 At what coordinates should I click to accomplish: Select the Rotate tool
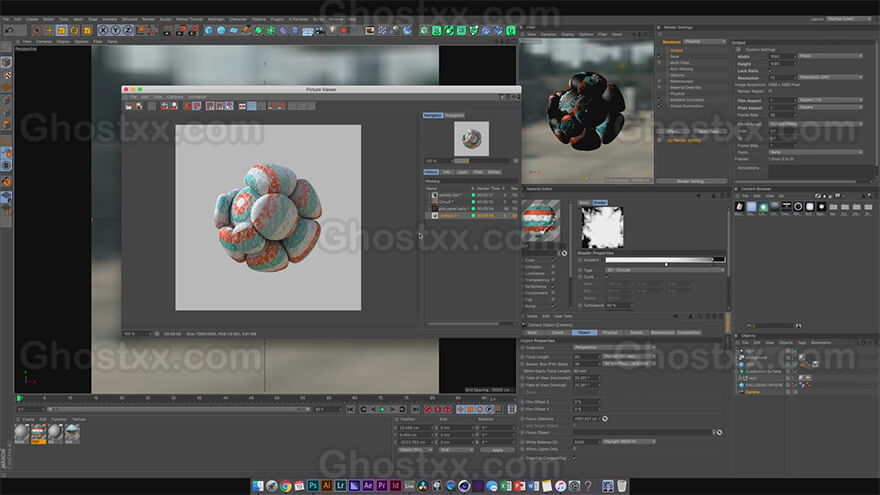point(74,30)
